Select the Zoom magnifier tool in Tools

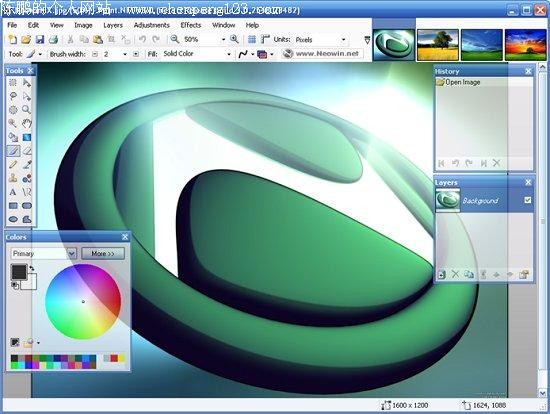27,110
